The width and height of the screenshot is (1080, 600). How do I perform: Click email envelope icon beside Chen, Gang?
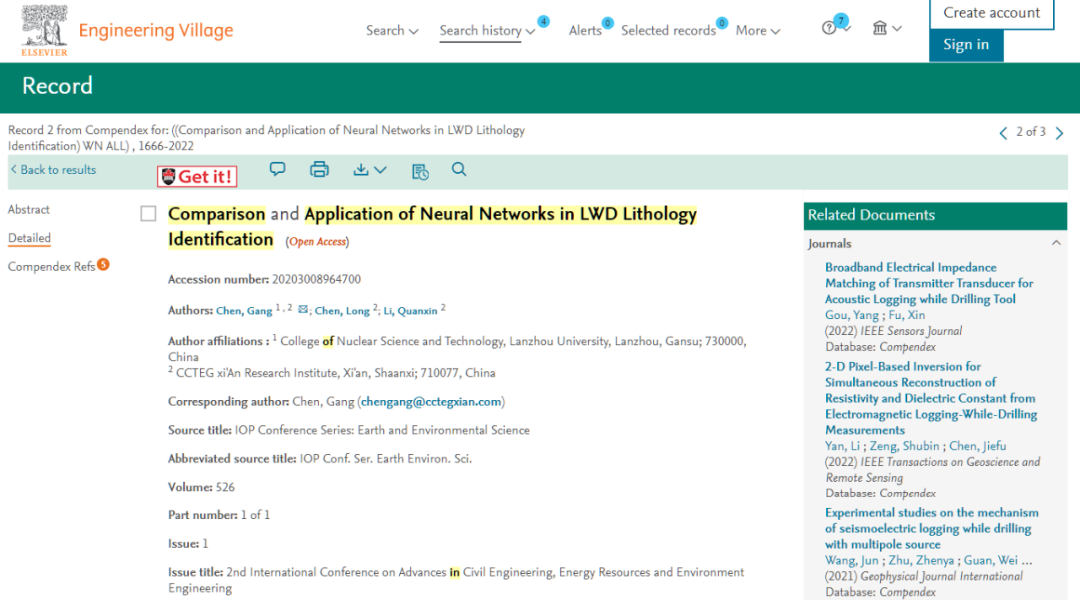302,309
